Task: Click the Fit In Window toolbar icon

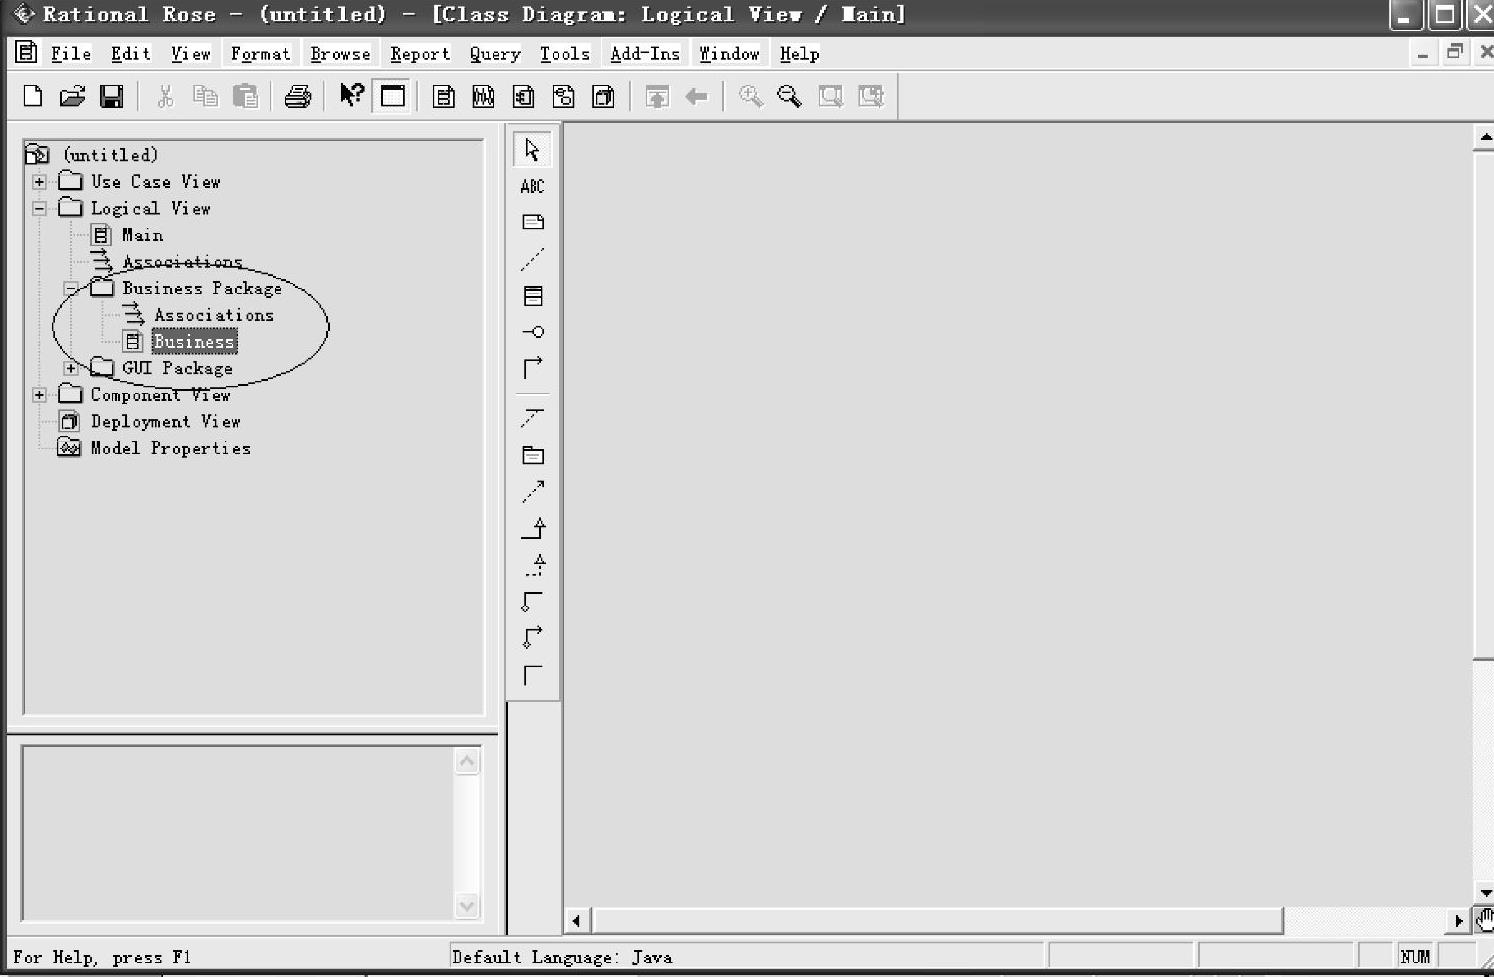Action: pos(830,96)
